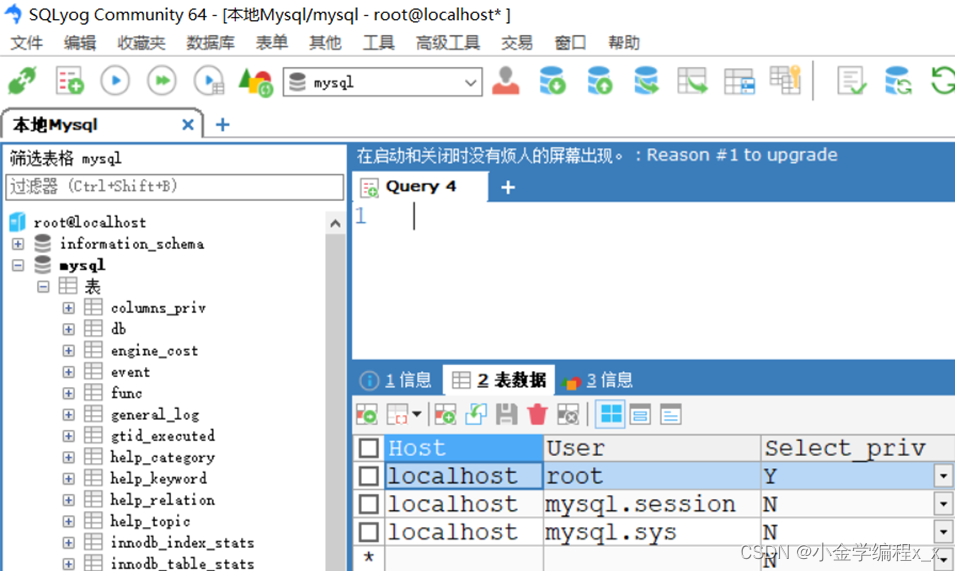Open the 高级工具 menu
955x571 pixels.
click(x=448, y=43)
